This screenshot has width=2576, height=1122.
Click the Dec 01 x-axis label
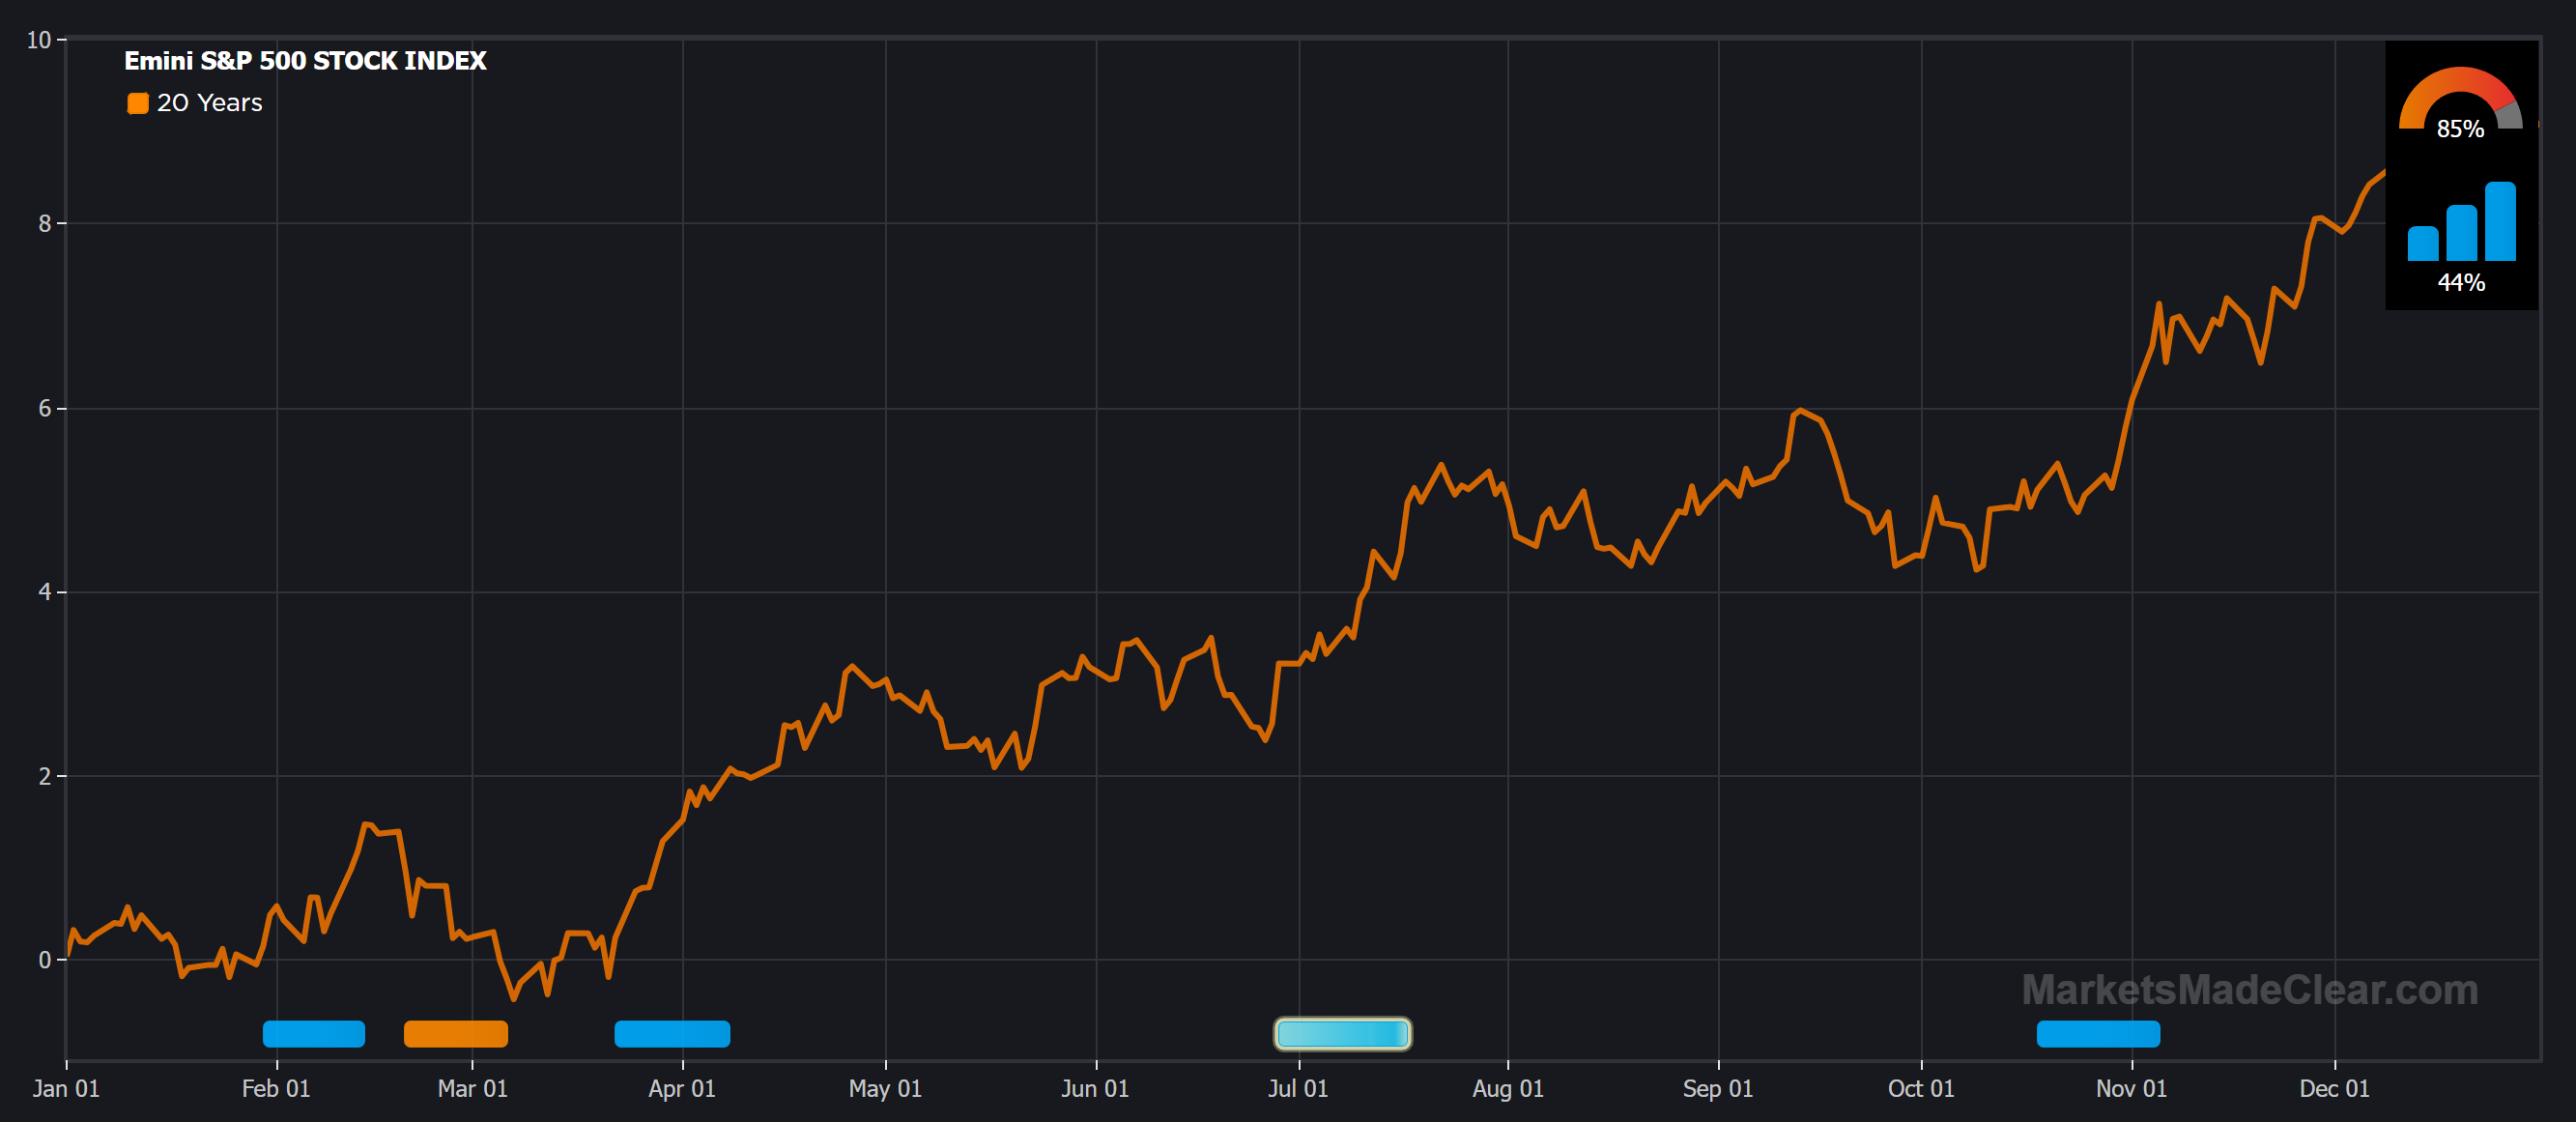[x=2333, y=1088]
